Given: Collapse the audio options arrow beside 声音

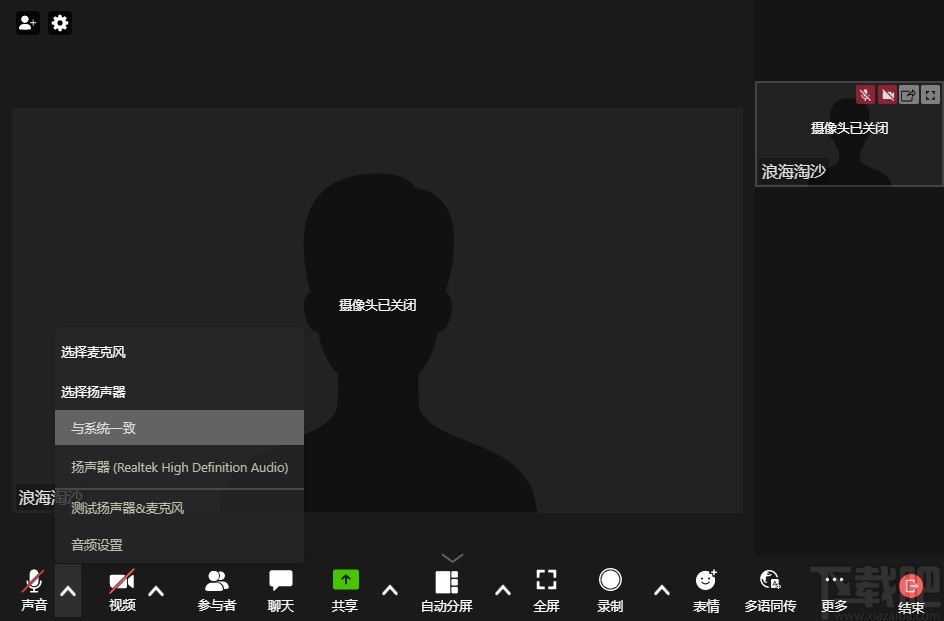Looking at the screenshot, I should tap(68, 590).
